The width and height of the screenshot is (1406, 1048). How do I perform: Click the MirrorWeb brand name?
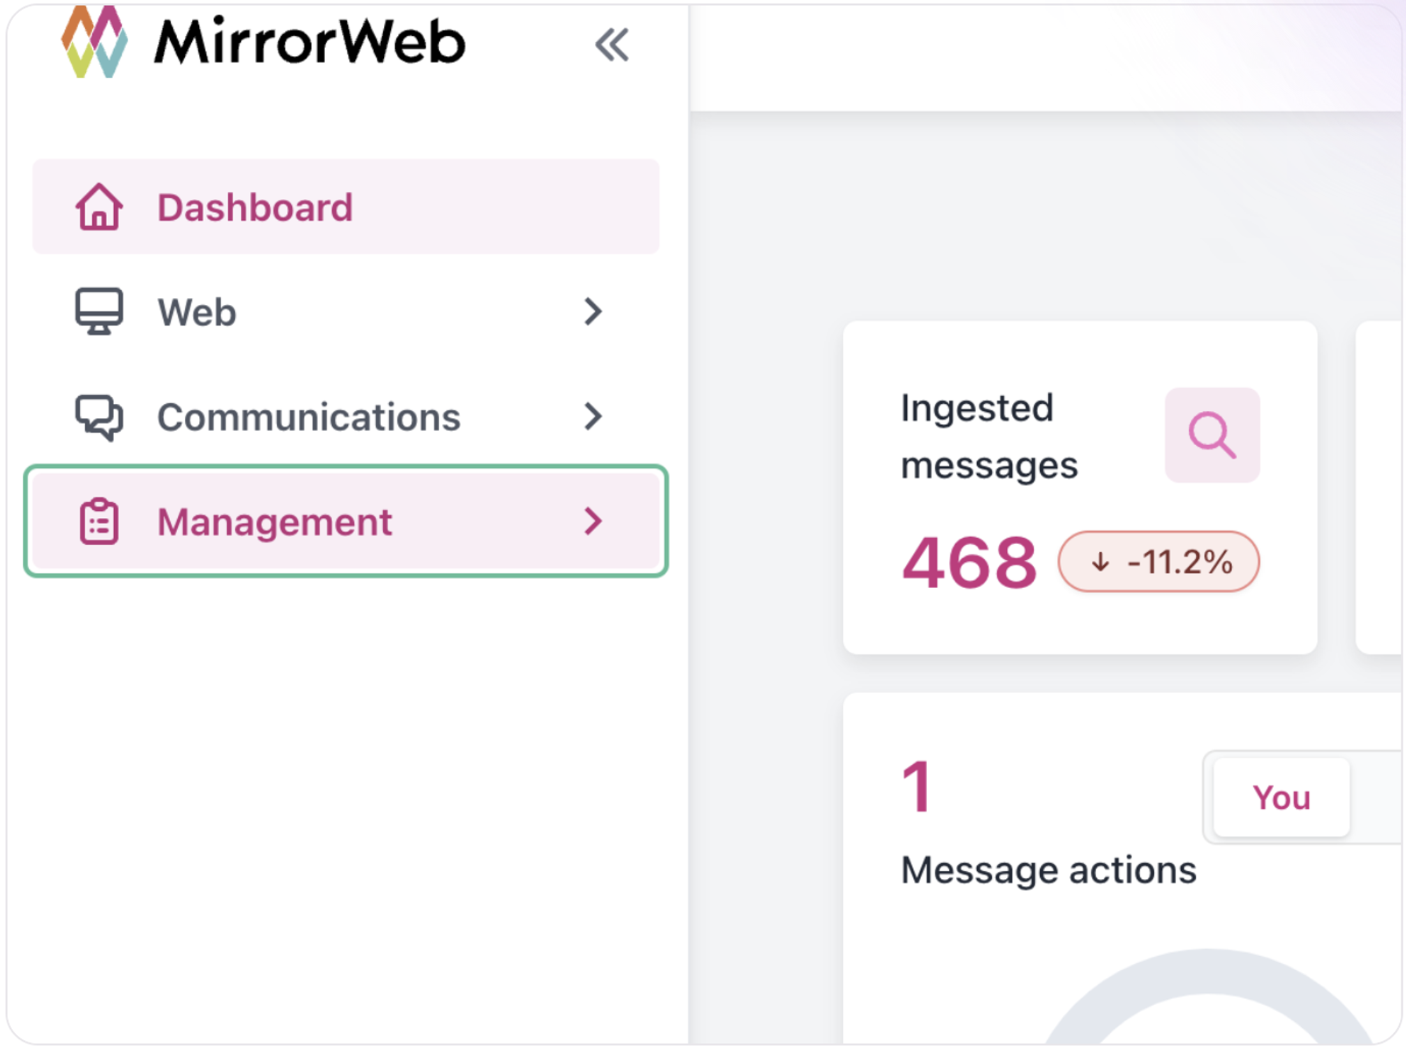click(310, 42)
